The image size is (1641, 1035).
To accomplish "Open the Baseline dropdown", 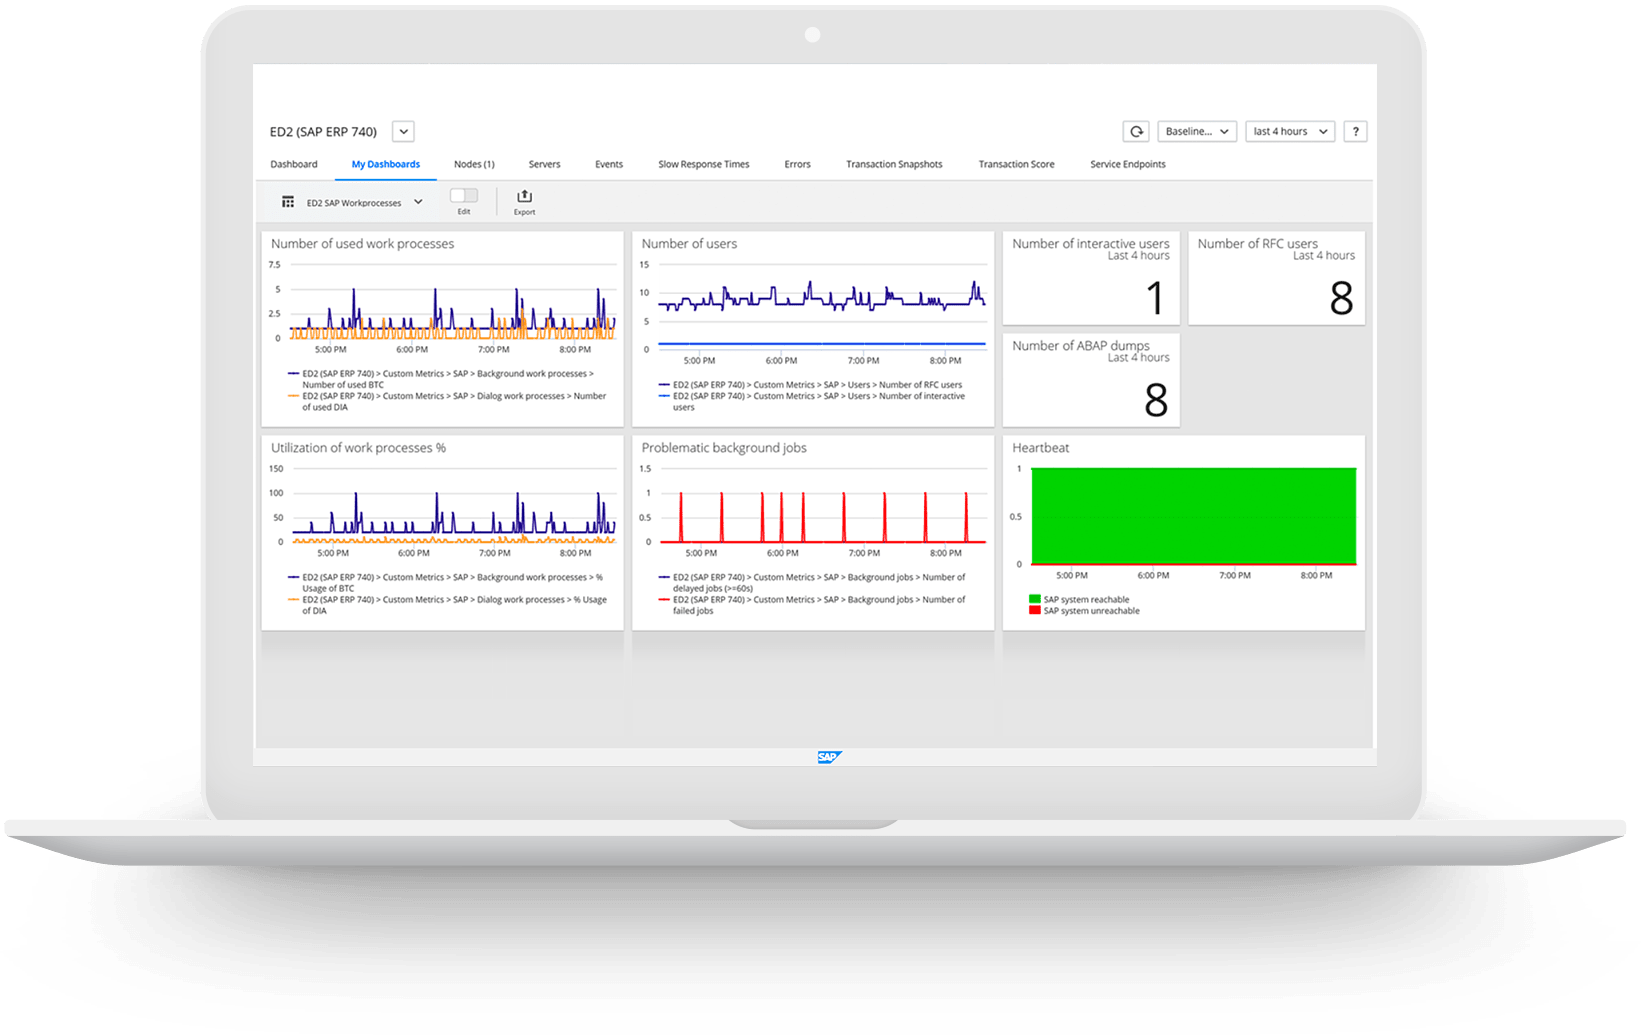I will (1197, 131).
